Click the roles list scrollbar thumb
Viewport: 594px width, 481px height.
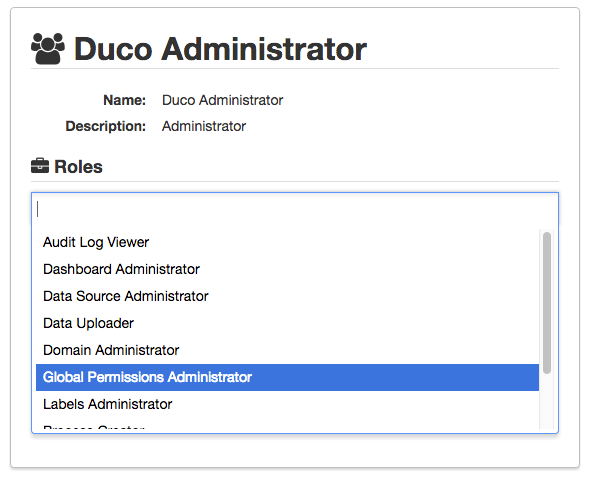point(547,303)
